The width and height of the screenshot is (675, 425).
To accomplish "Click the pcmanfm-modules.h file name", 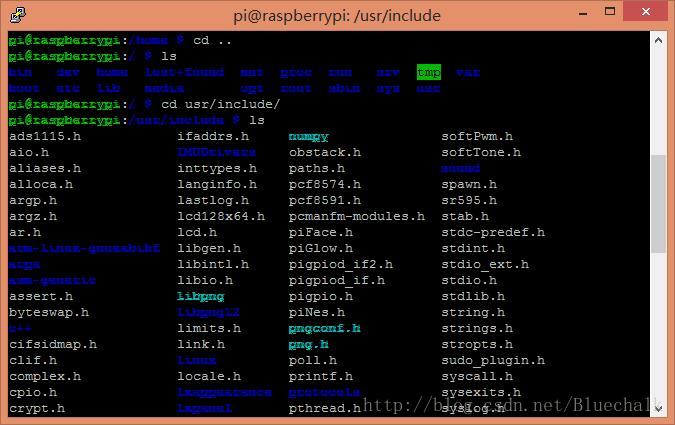I will [x=356, y=216].
